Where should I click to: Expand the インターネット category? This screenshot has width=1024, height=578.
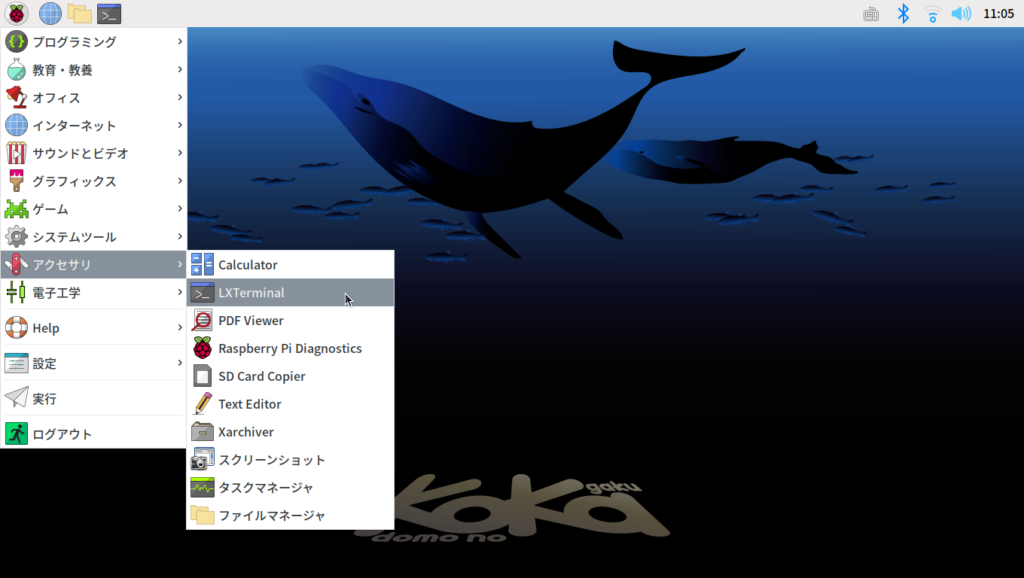[75, 126]
